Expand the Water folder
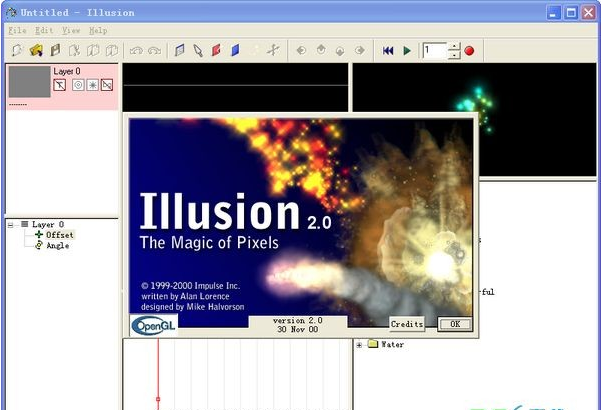The image size is (601, 410). coord(359,345)
